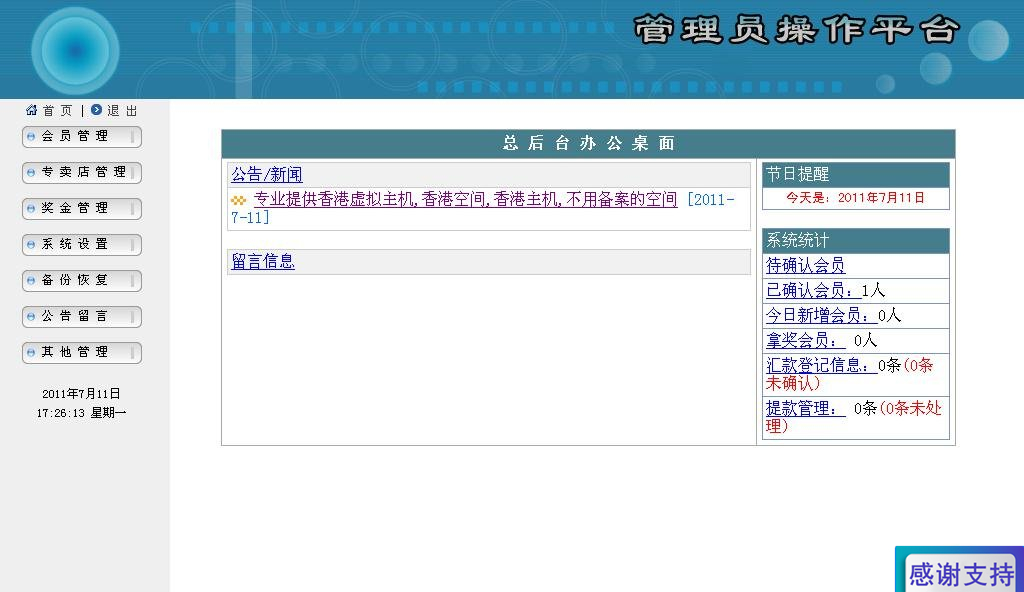Click the 管理员操作平台 title
Screen dimensions: 1024x592
[x=796, y=30]
